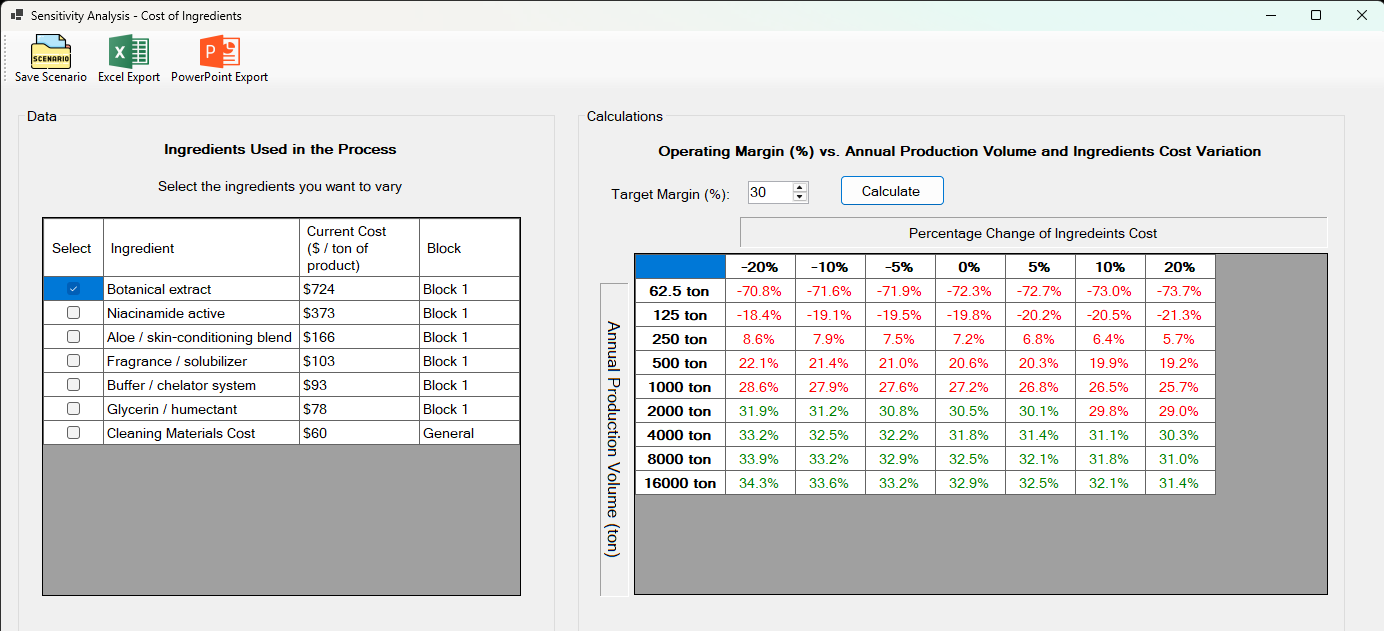Maximize the Sensitivity Analysis window
This screenshot has width=1384, height=631.
click(1316, 15)
